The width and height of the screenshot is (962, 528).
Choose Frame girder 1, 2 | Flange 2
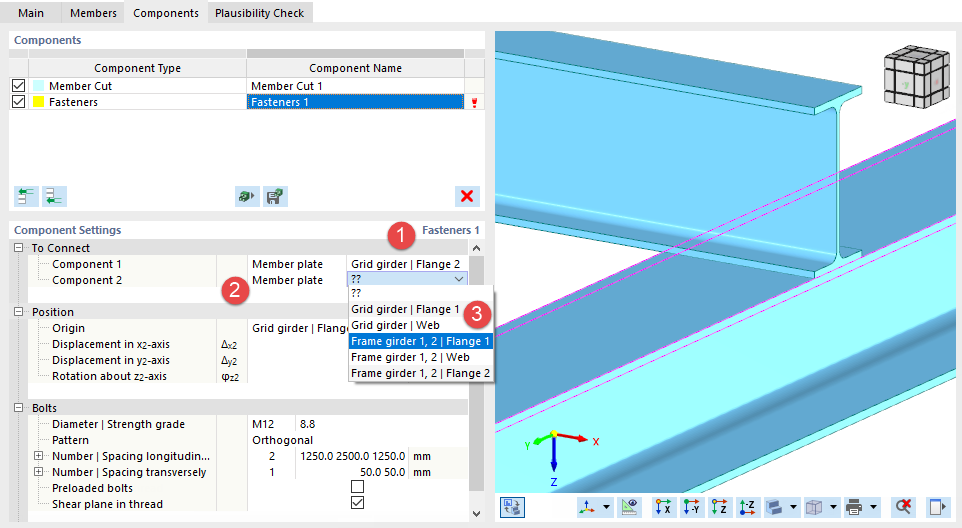pos(421,373)
